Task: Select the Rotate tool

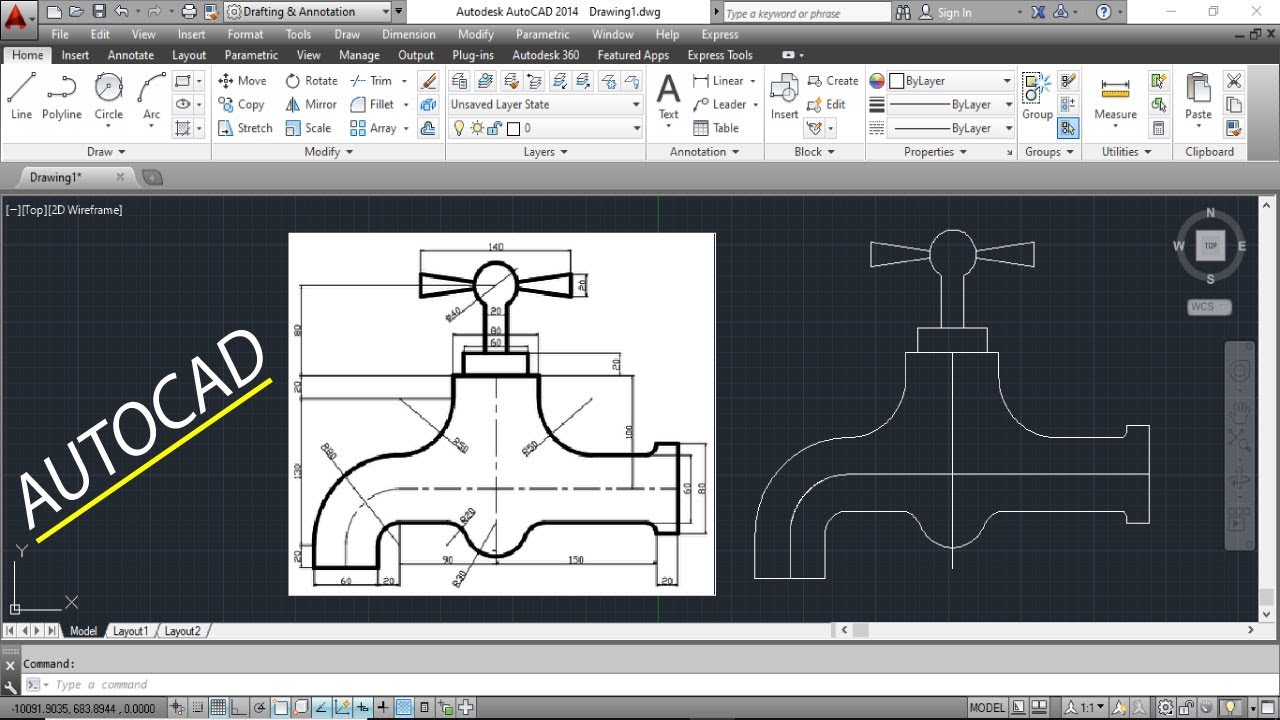Action: pos(311,81)
